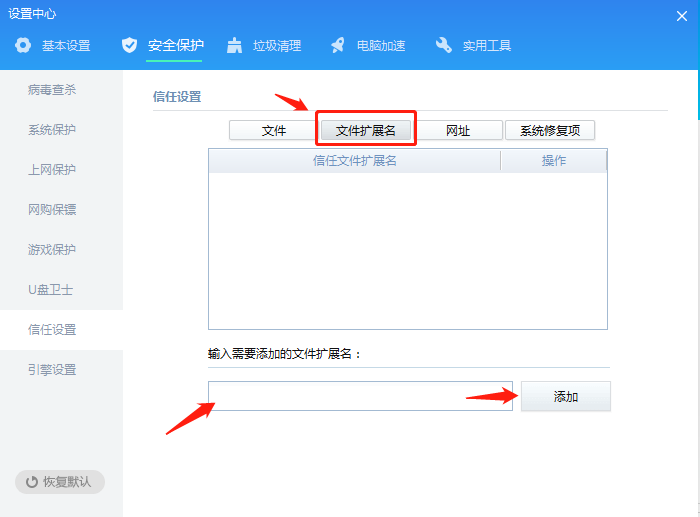
Task: Select 系统保护 in the sidebar
Action: (x=61, y=130)
